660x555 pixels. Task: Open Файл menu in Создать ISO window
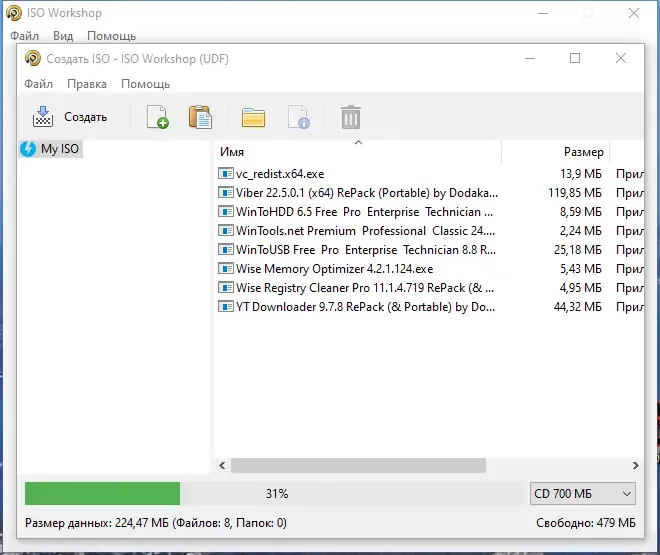tap(38, 84)
